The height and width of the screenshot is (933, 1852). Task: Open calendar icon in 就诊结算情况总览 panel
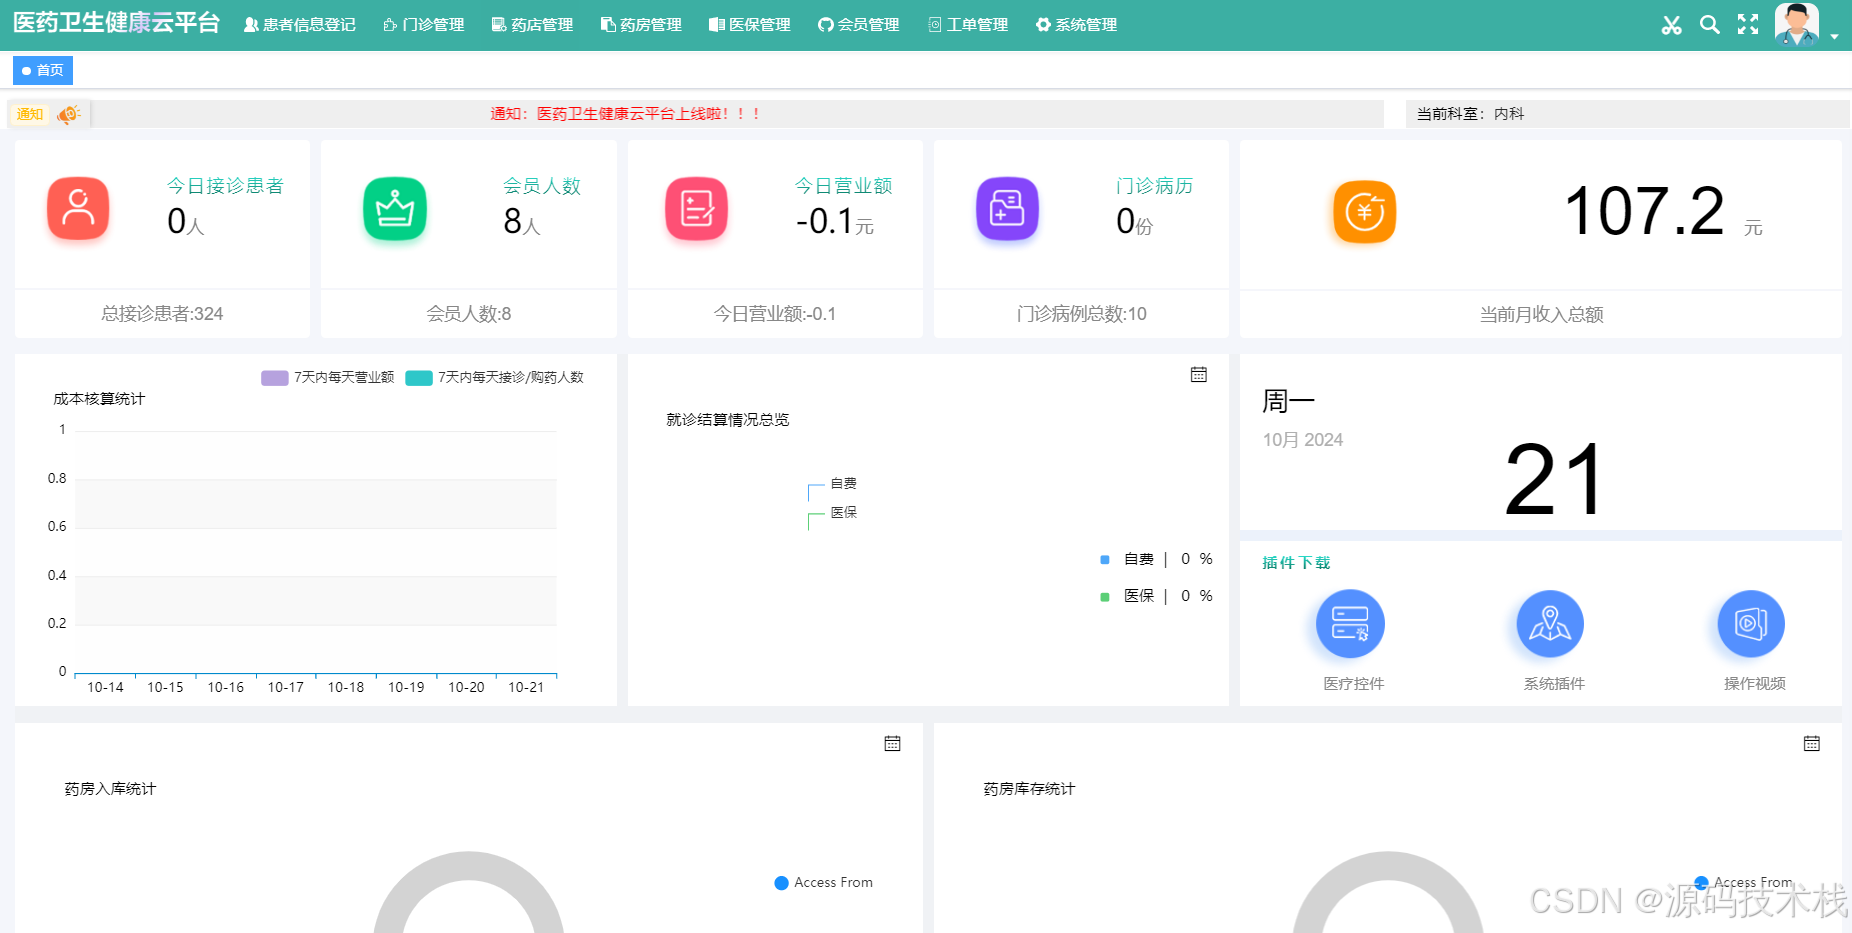pos(1199,375)
